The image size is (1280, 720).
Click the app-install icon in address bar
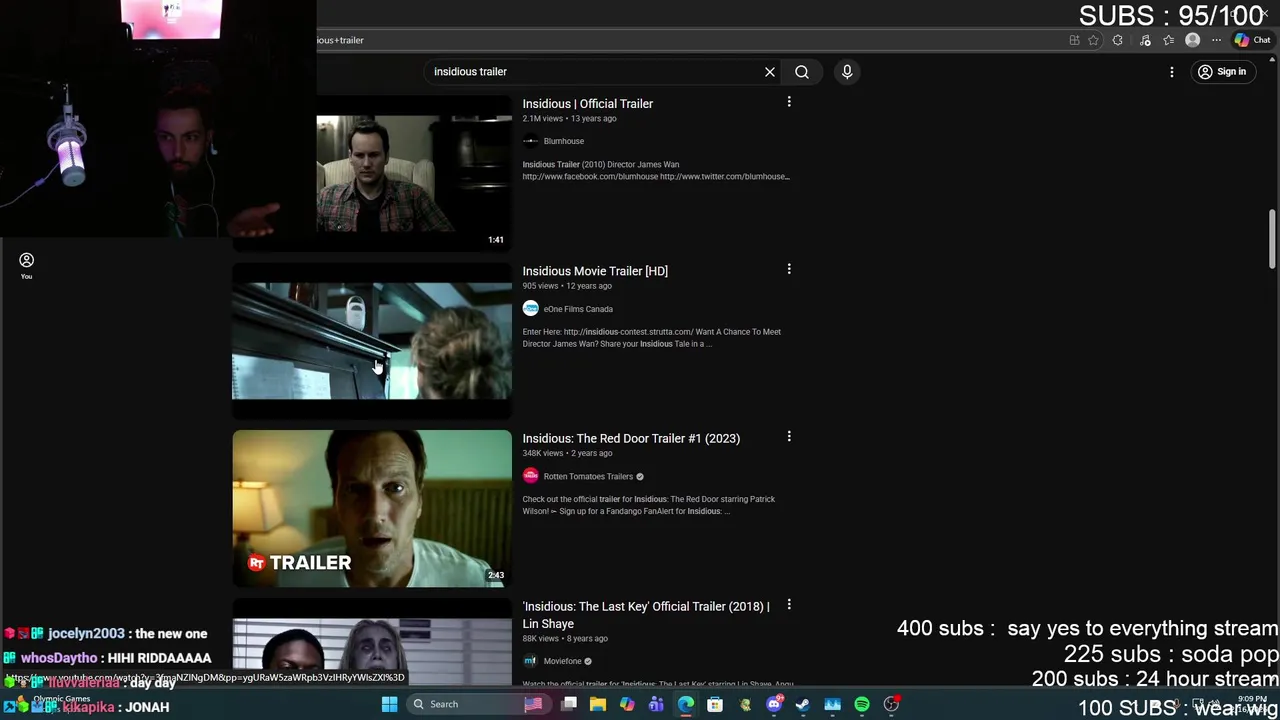1074,40
